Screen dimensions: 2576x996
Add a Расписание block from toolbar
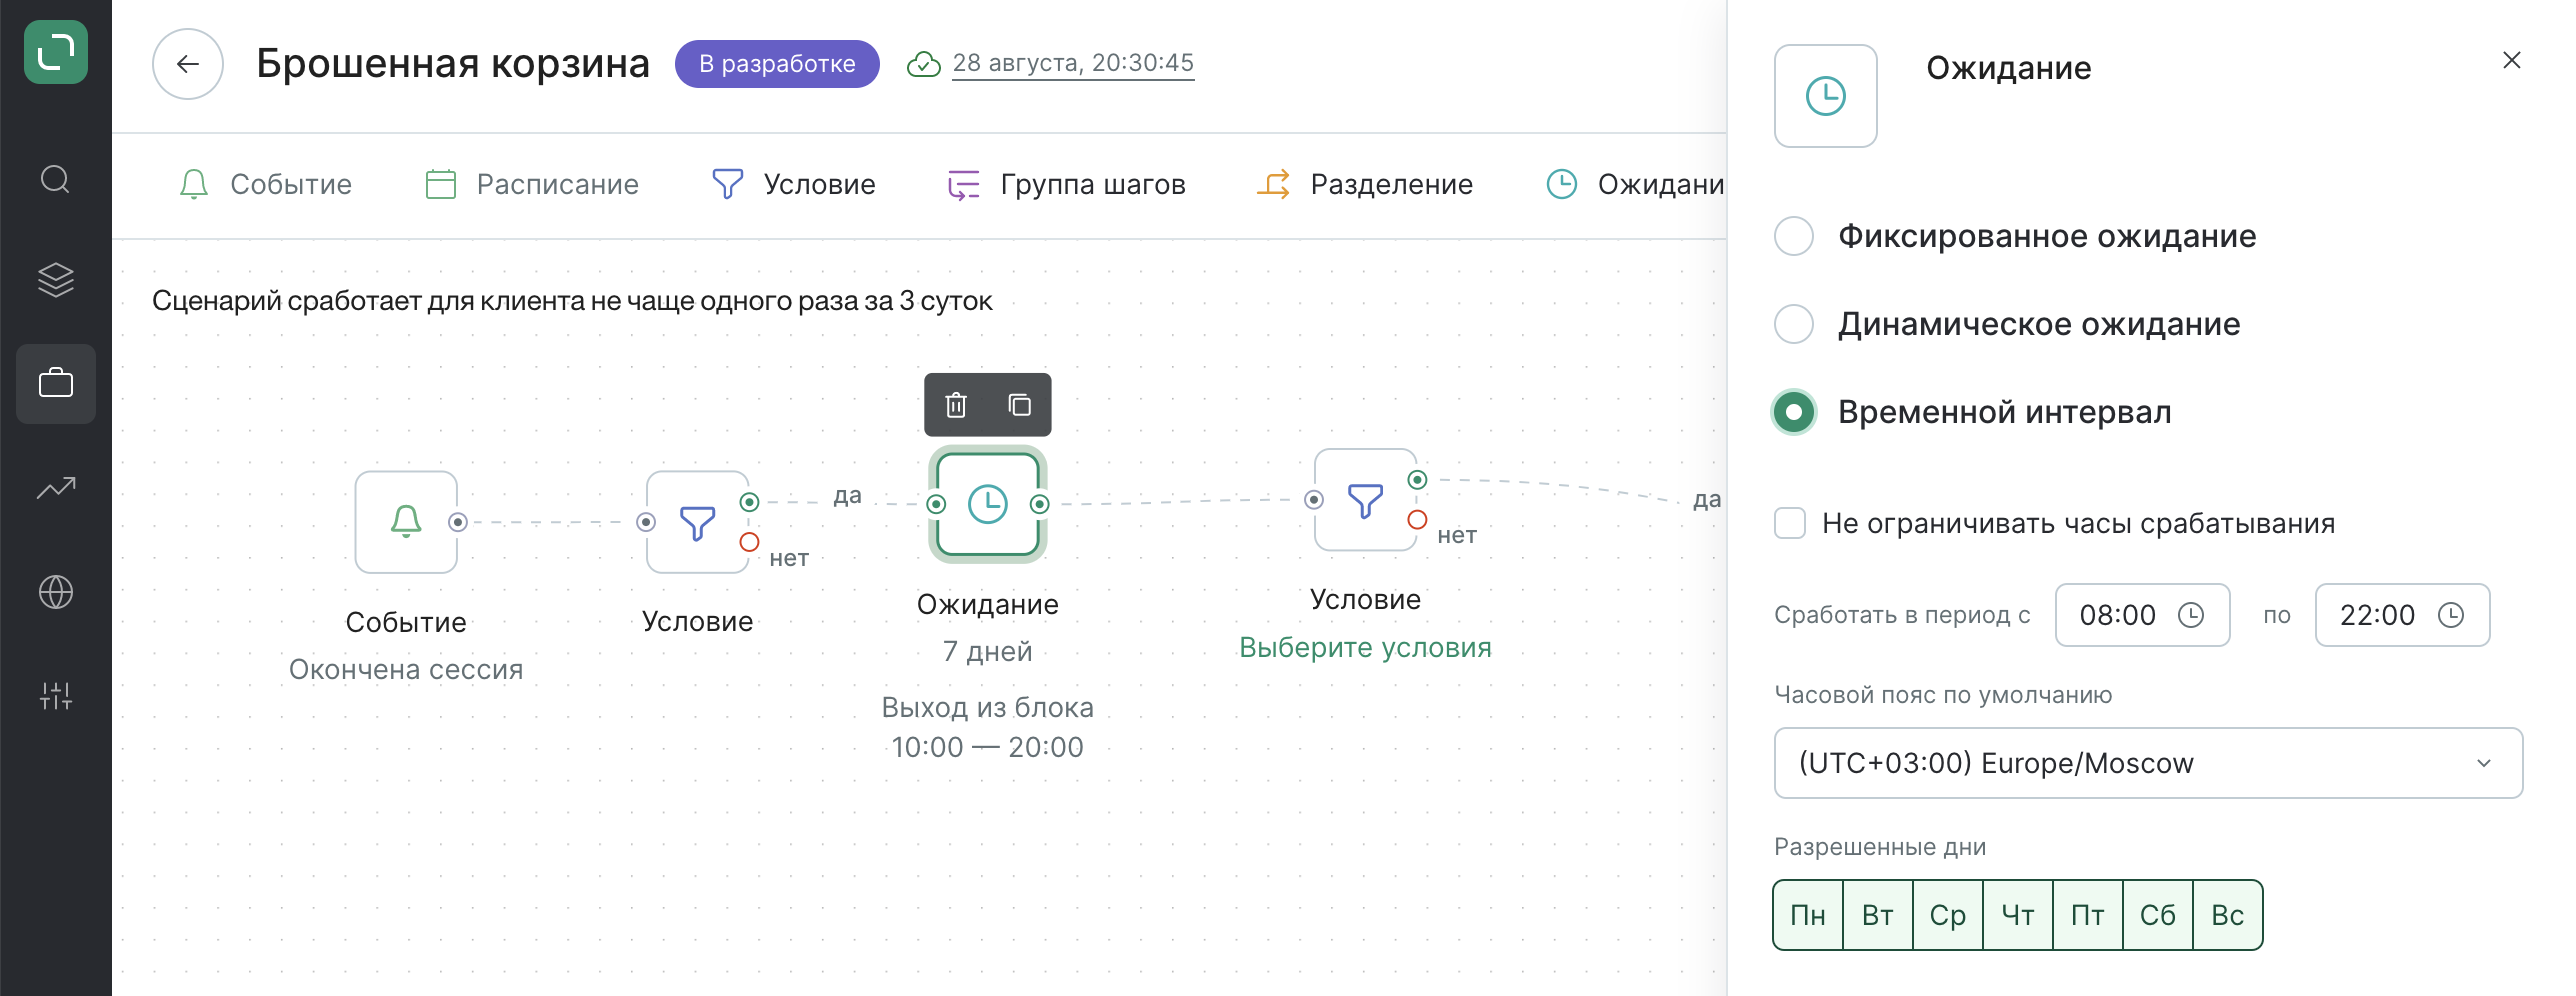(x=532, y=184)
